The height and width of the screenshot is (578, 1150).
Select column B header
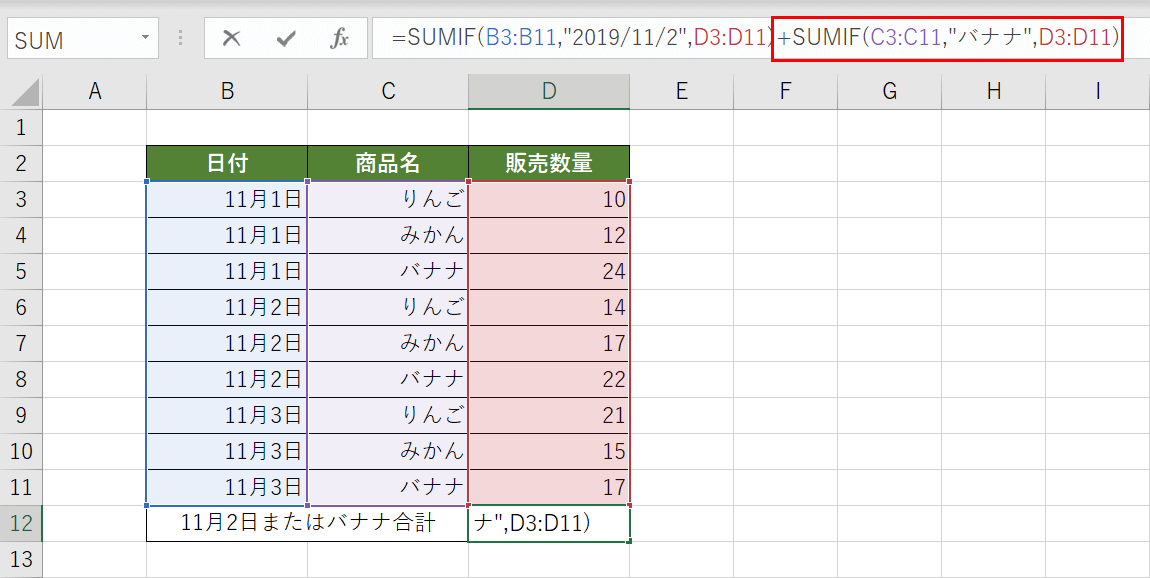[x=226, y=91]
